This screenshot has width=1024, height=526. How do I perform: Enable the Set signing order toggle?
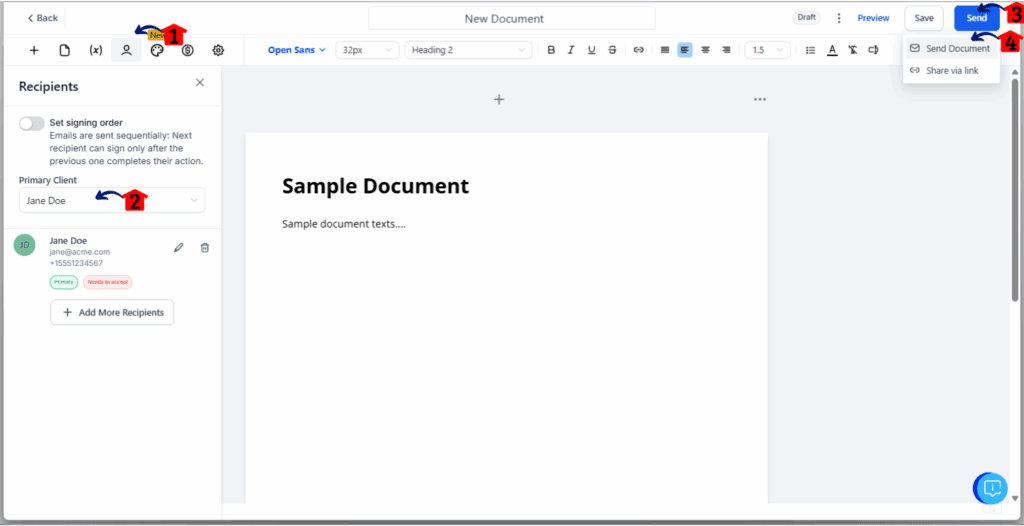click(x=32, y=123)
